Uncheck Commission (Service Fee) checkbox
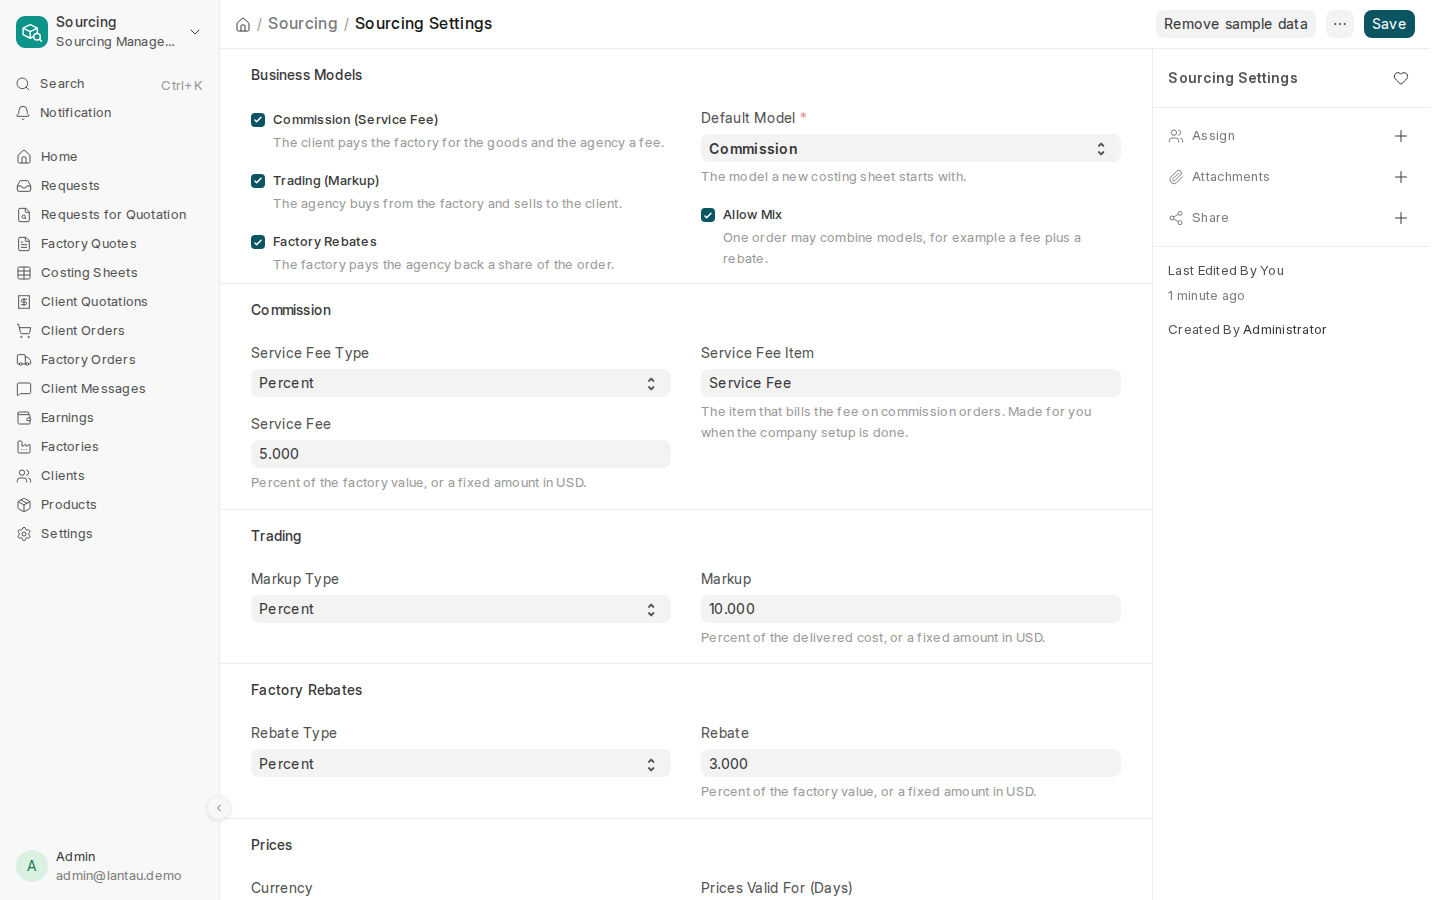Viewport: 1440px width, 900px height. tap(258, 120)
